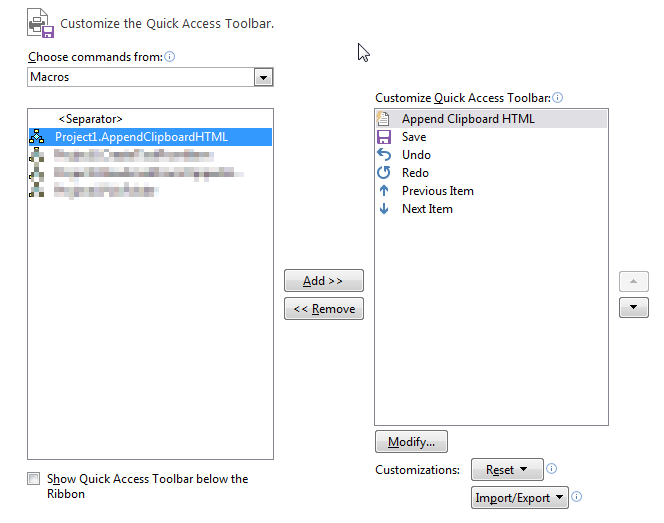Click info icon beside Customize Quick Access Toolbar

coord(558,98)
